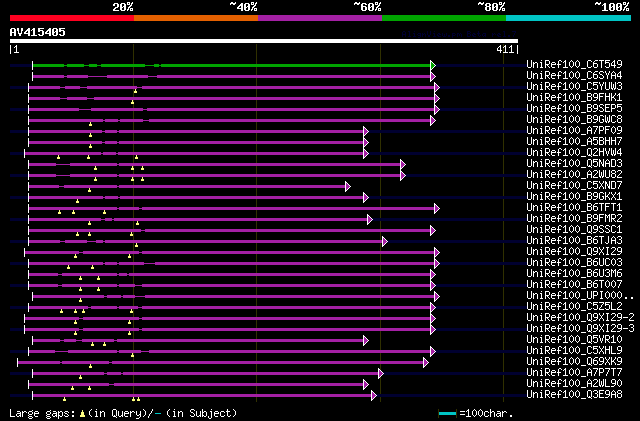Click the yellow gap marker under B9FHK1 alignment
Viewport: 640px width, 421px height.
(x=132, y=102)
